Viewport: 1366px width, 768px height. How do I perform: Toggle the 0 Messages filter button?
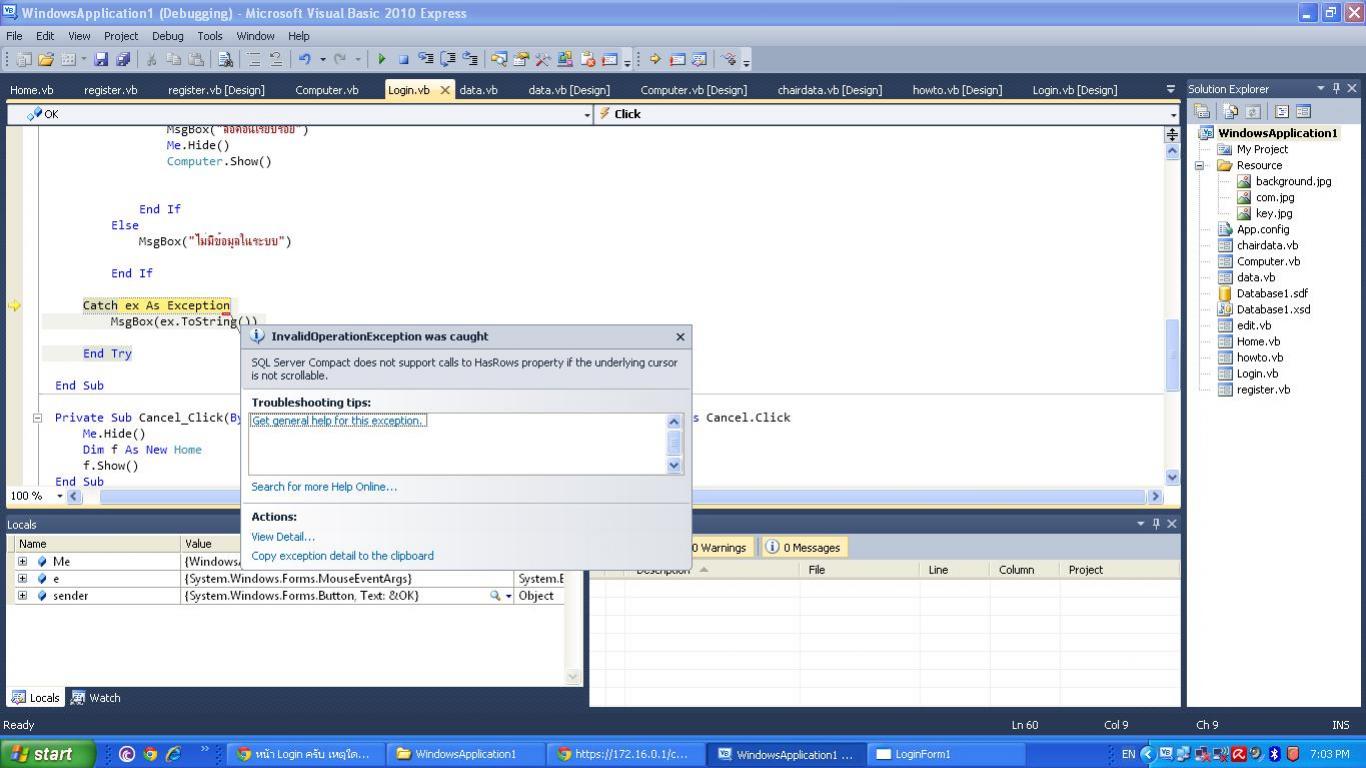point(803,548)
